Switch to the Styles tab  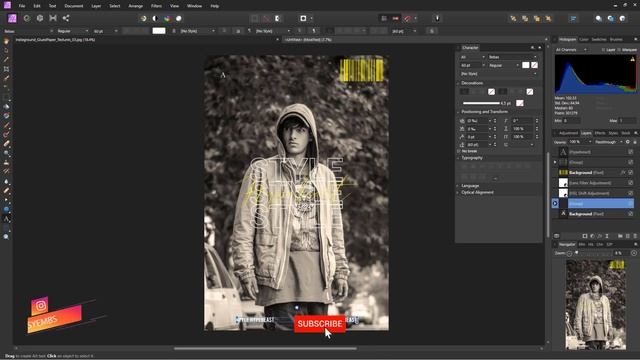(x=613, y=133)
